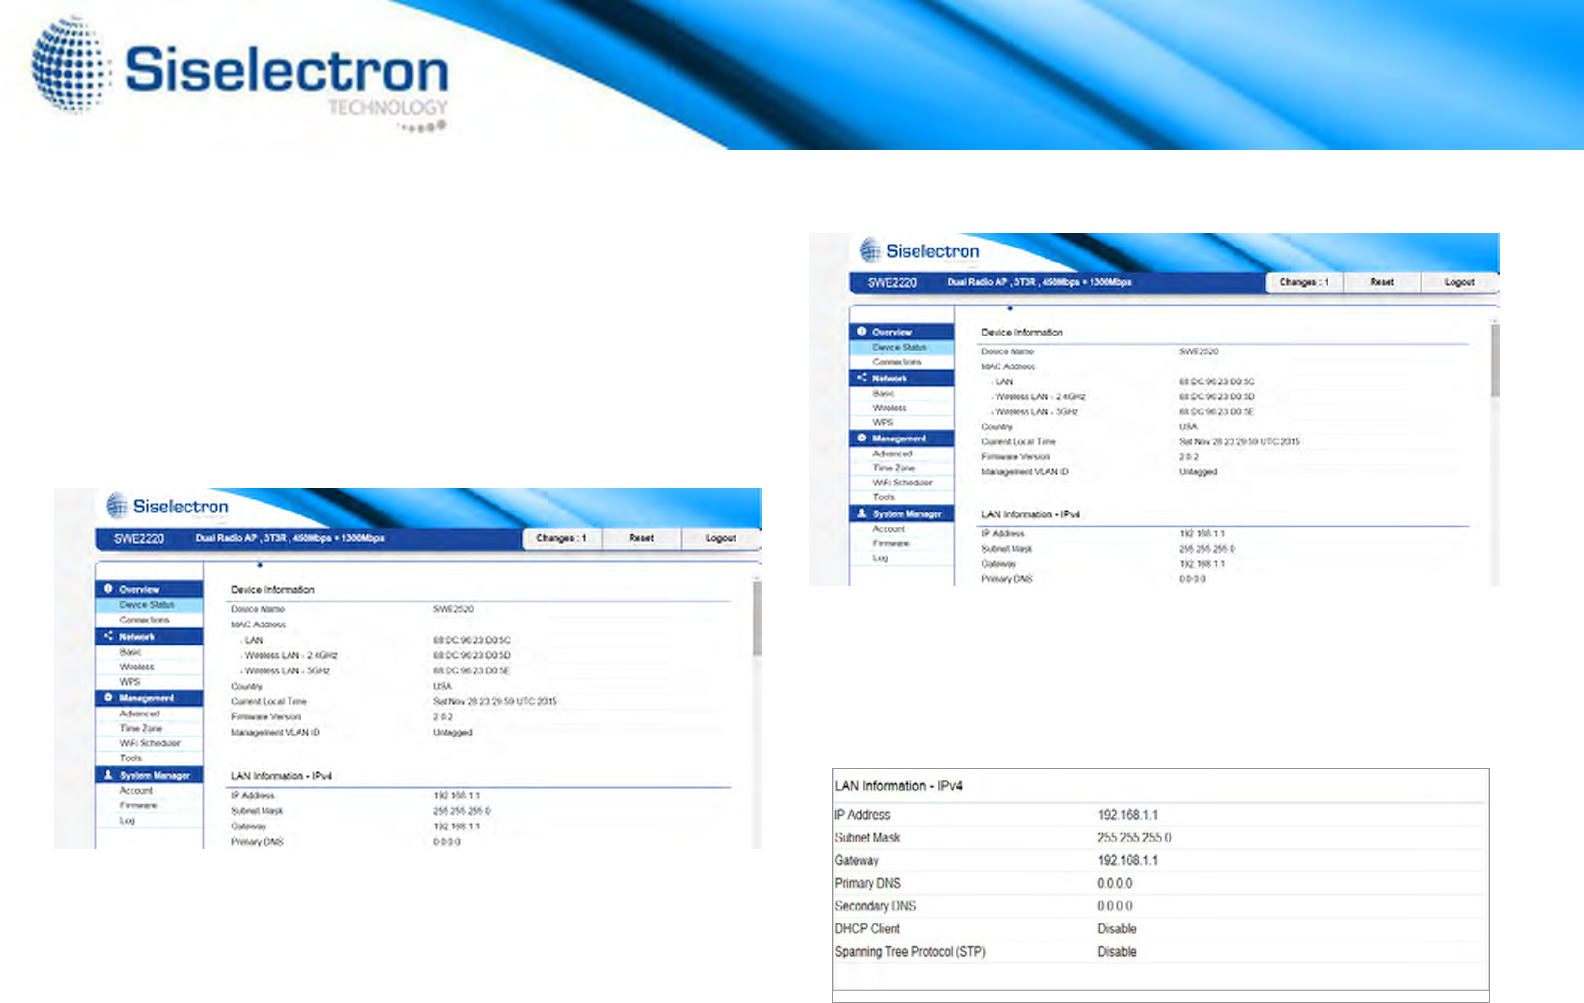This screenshot has width=1584, height=1003.
Task: Click the Reset button in the left screenshot
Action: tap(641, 538)
